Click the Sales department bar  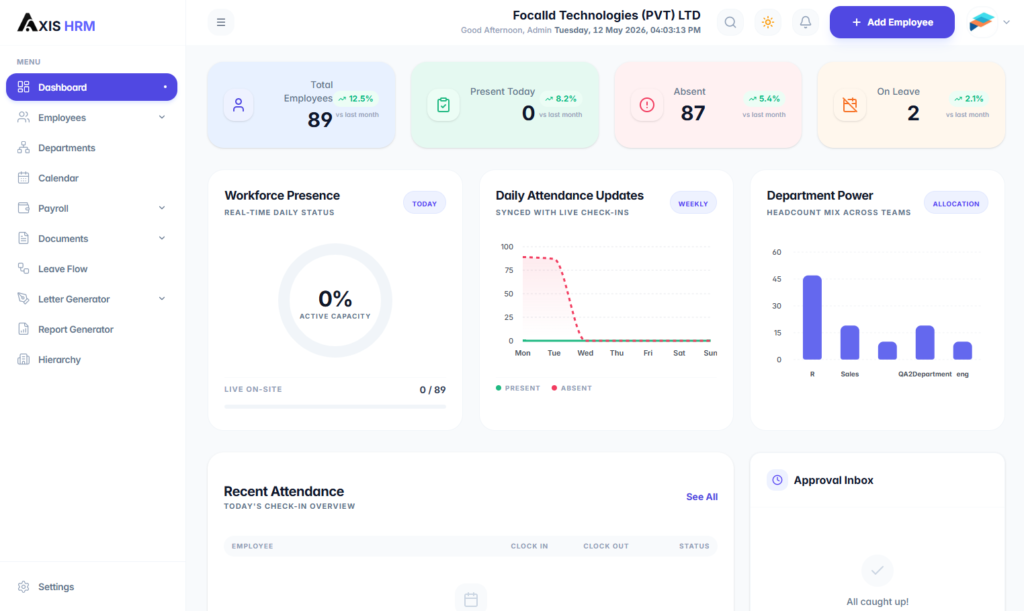pyautogui.click(x=850, y=343)
